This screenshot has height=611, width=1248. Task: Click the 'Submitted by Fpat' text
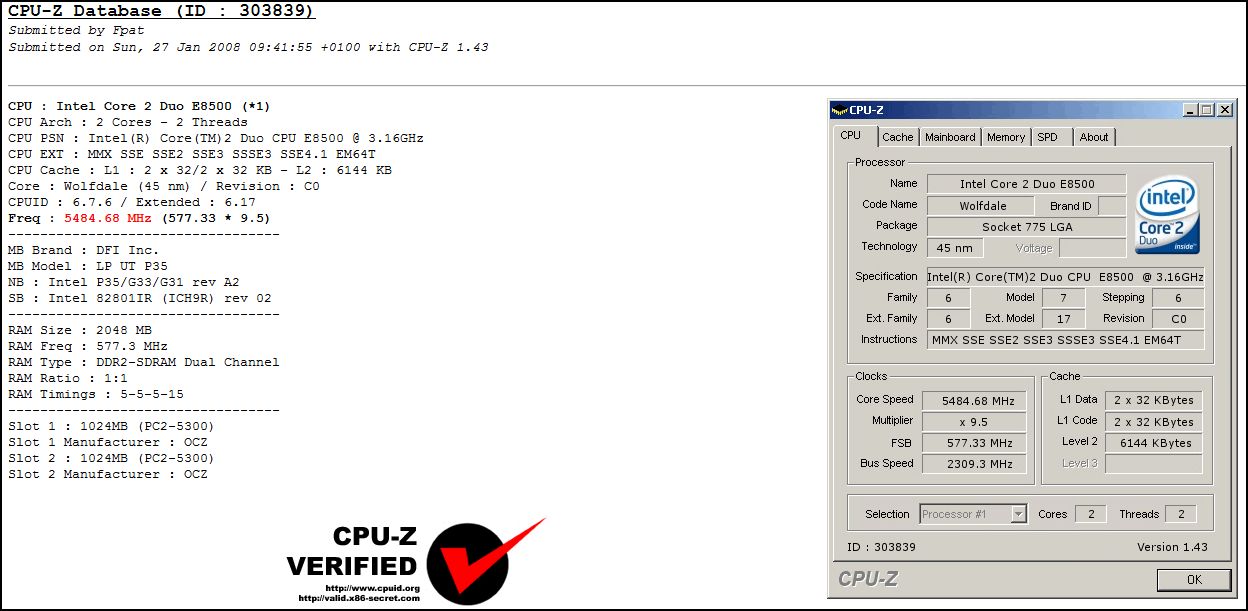pos(76,31)
